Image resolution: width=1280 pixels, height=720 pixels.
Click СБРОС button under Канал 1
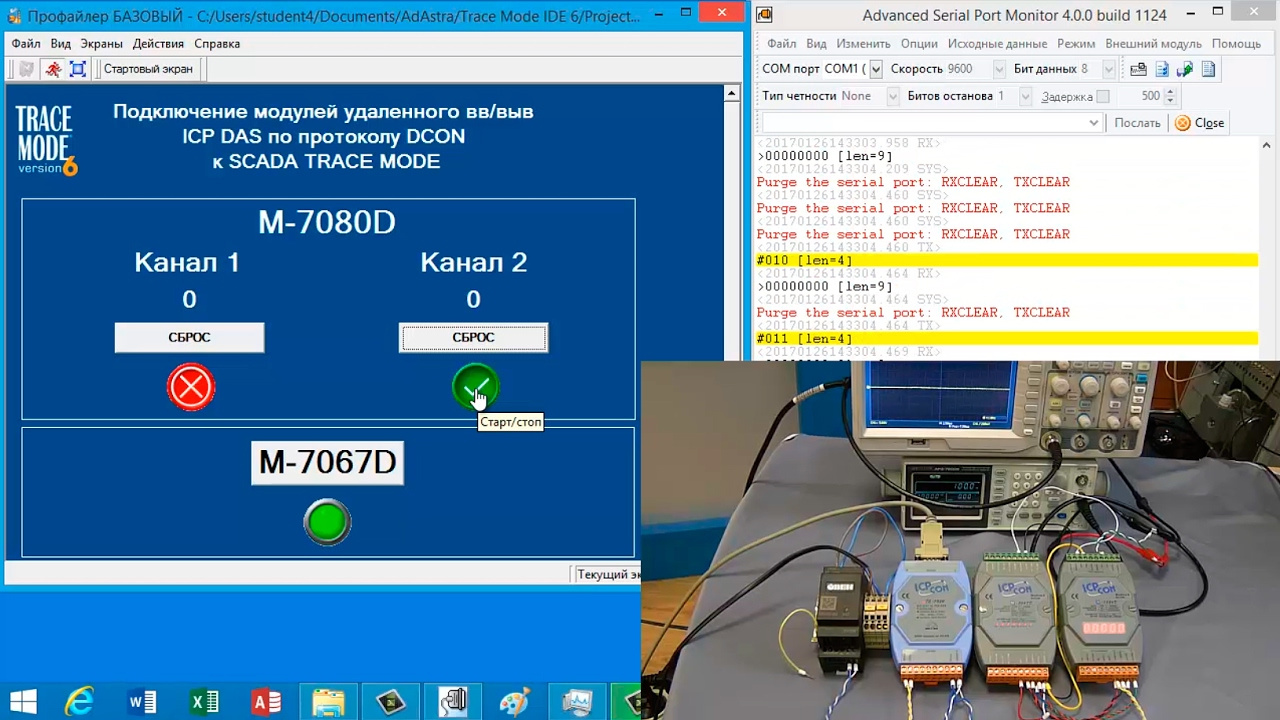tap(189, 338)
